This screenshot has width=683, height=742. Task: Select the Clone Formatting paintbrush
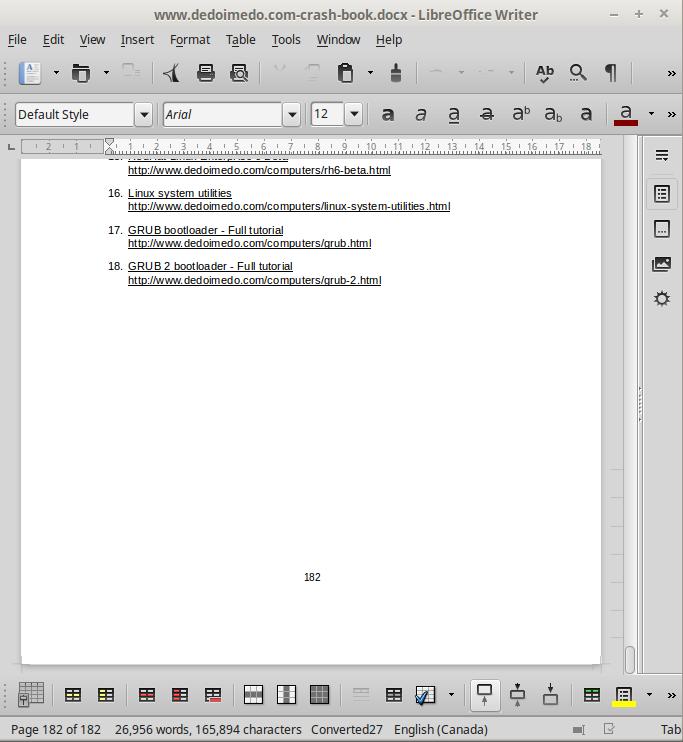pos(396,73)
